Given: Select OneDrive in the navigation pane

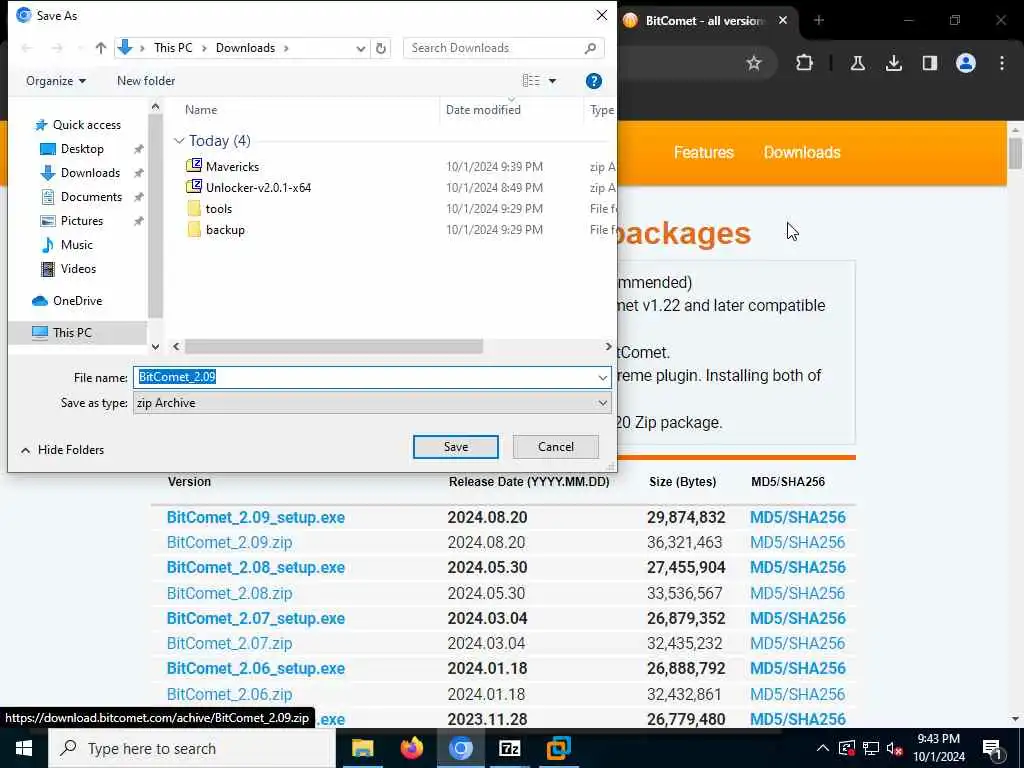Looking at the screenshot, I should [77, 300].
